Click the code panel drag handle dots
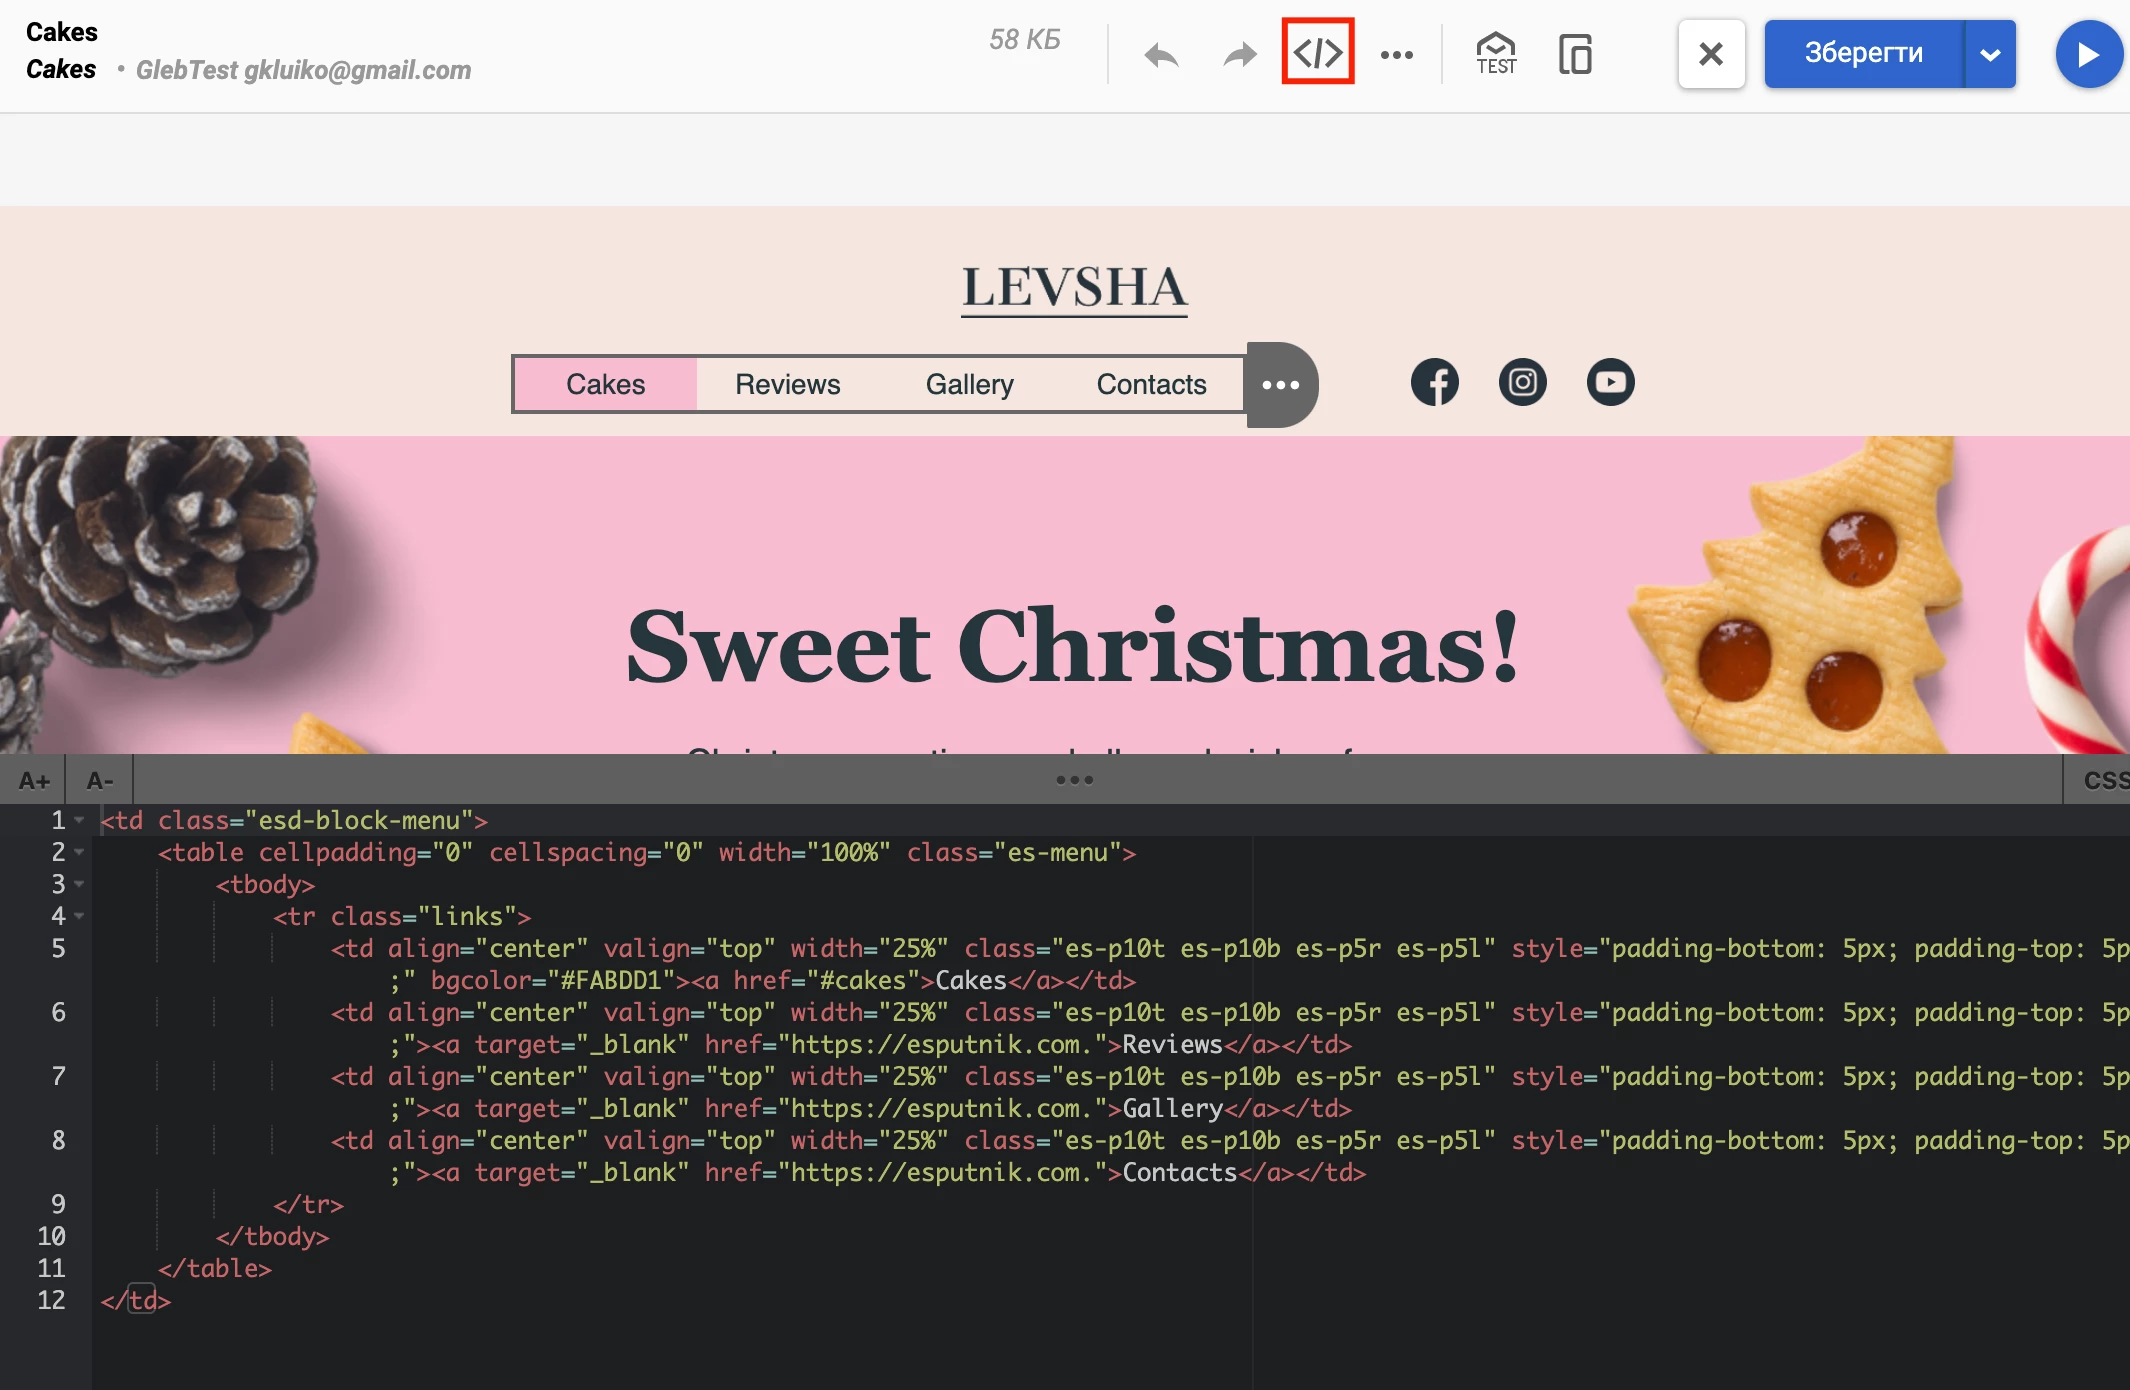The width and height of the screenshot is (2130, 1390). click(x=1074, y=780)
